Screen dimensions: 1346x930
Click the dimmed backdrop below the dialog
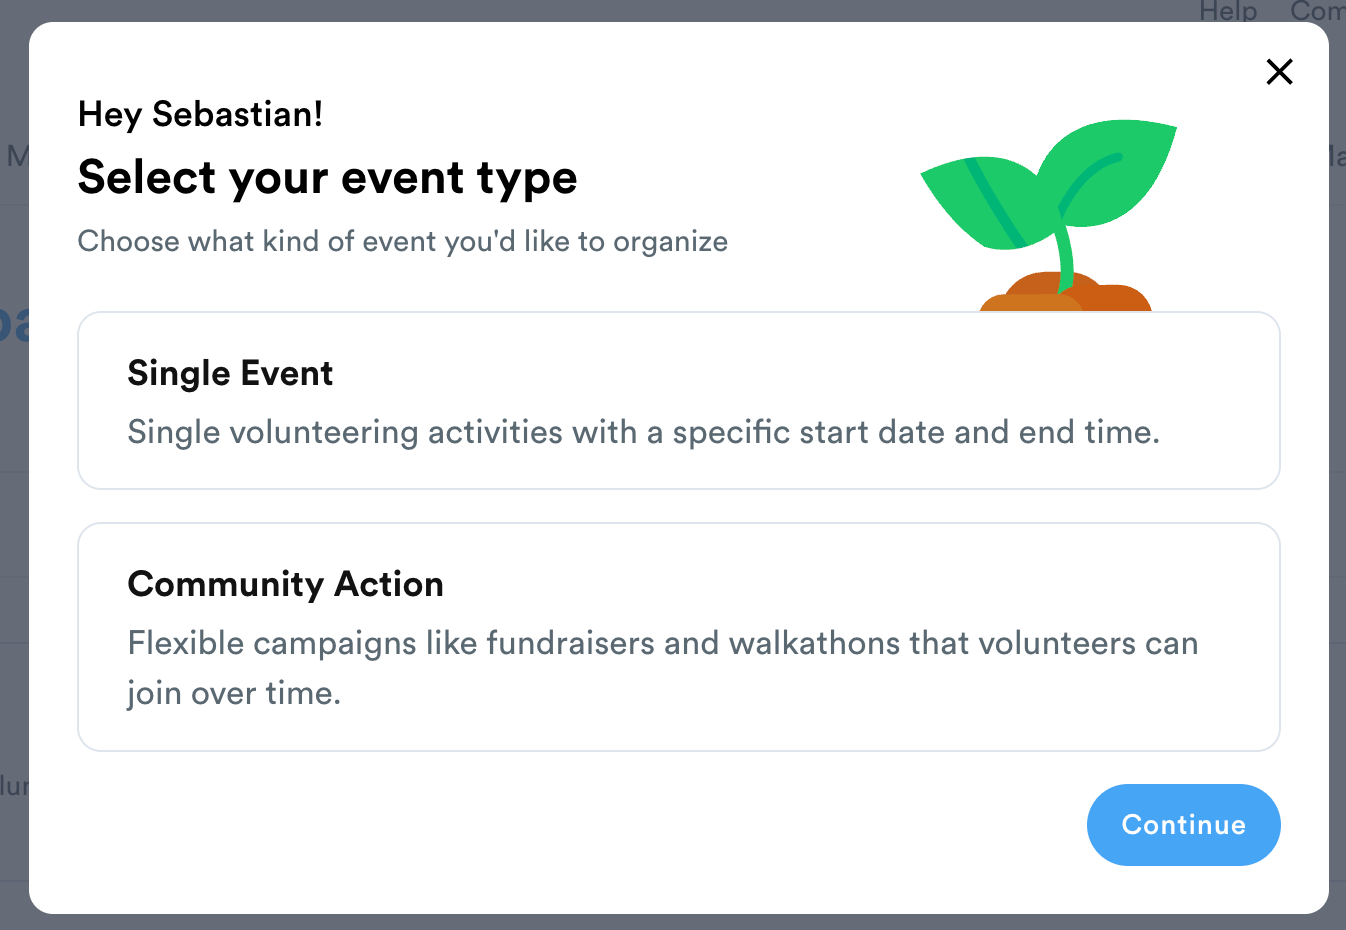pos(672,922)
